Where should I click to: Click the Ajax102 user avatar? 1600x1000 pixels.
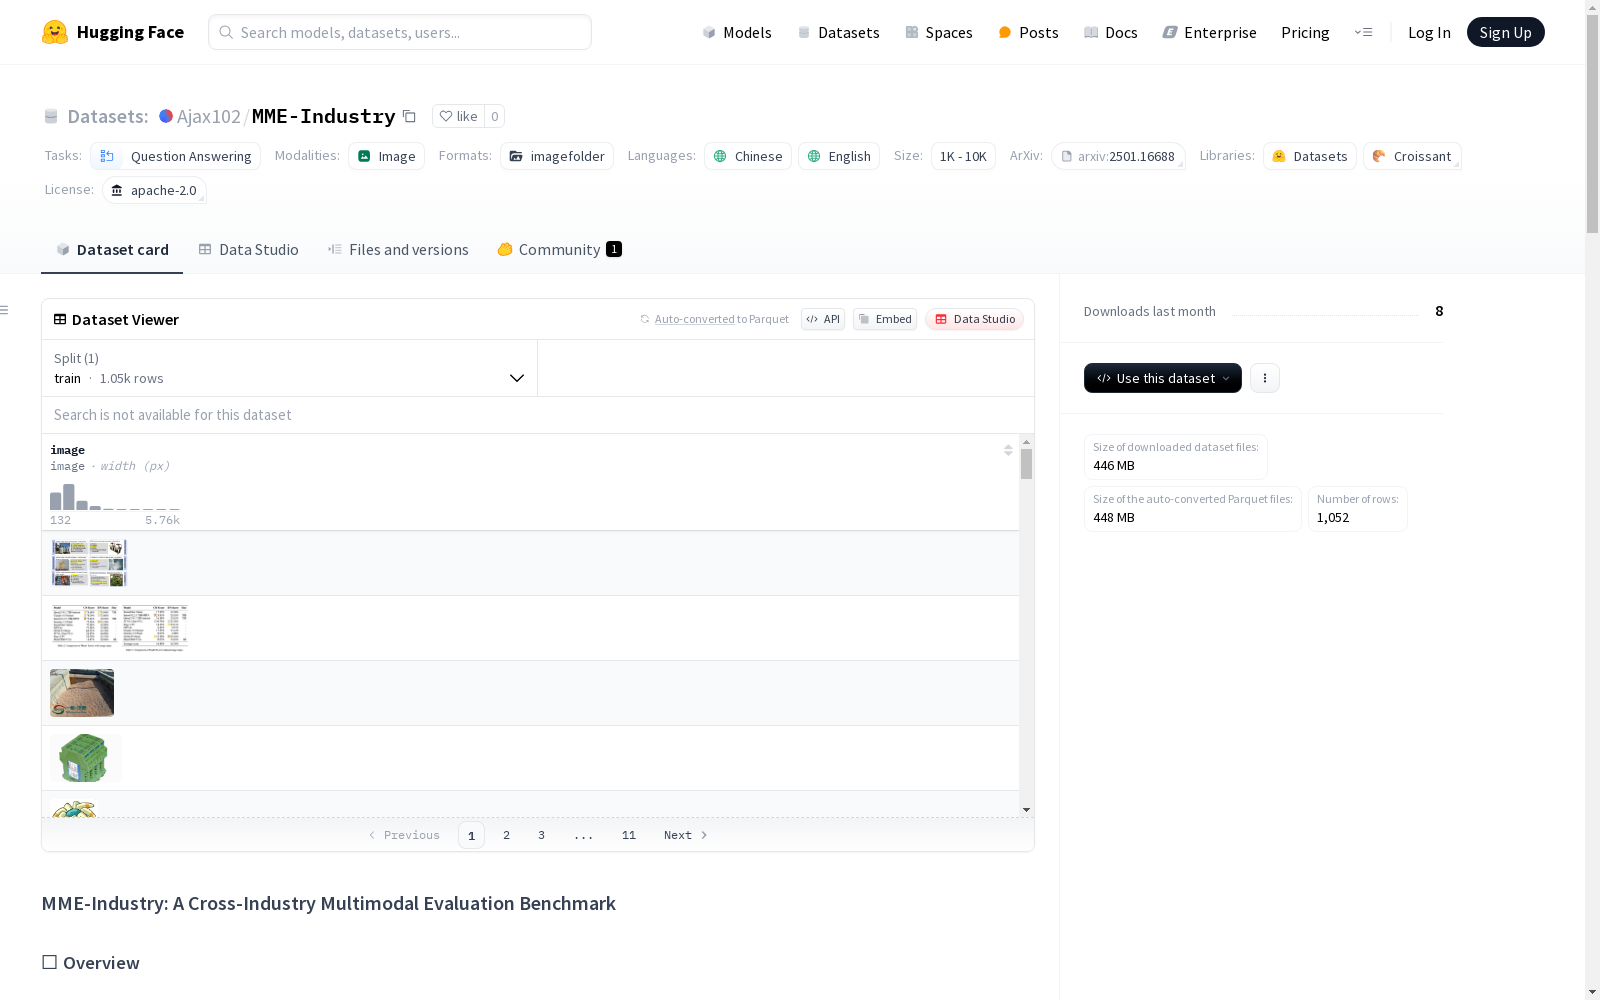click(x=166, y=116)
